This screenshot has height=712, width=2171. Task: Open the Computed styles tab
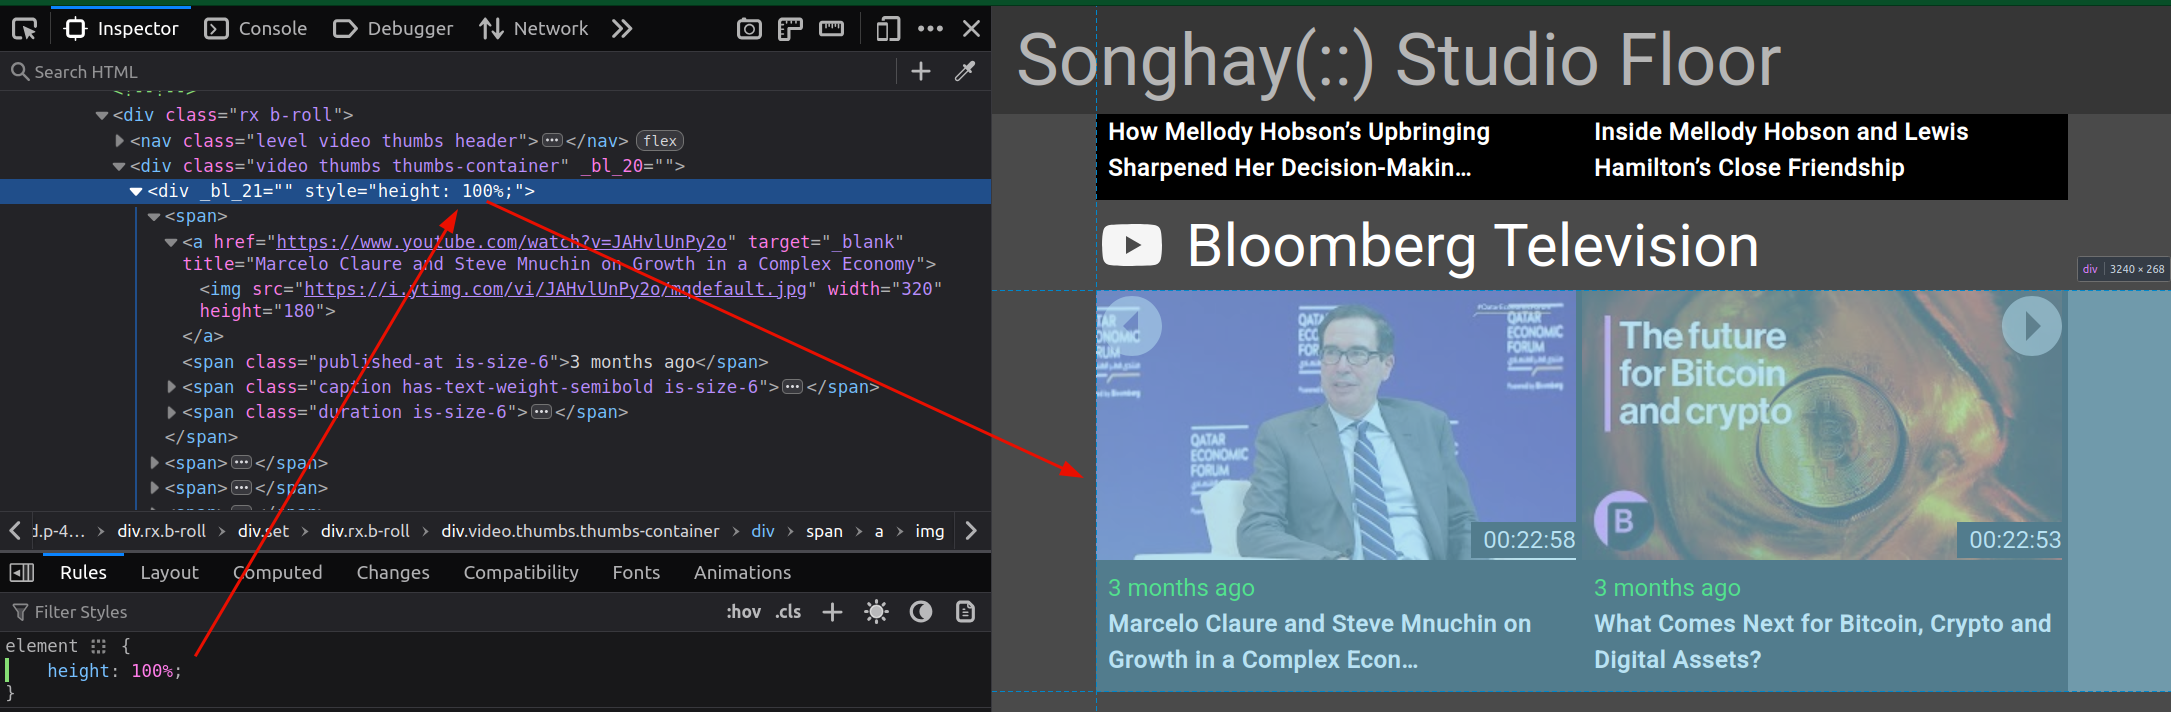tap(278, 572)
